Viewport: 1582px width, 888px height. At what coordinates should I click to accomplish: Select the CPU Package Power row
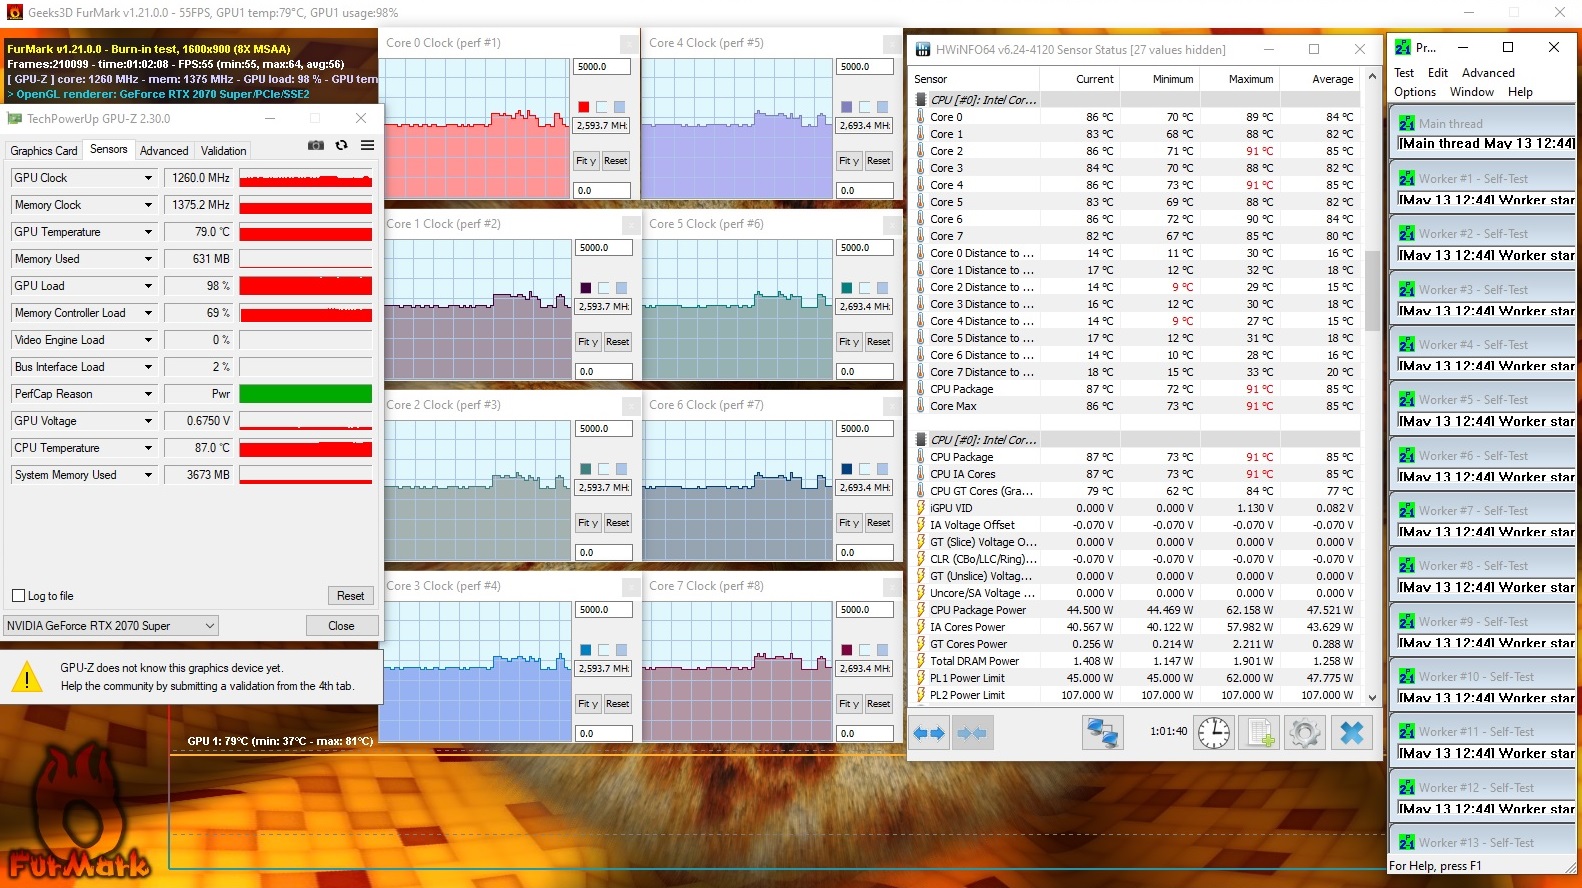[x=1136, y=610]
